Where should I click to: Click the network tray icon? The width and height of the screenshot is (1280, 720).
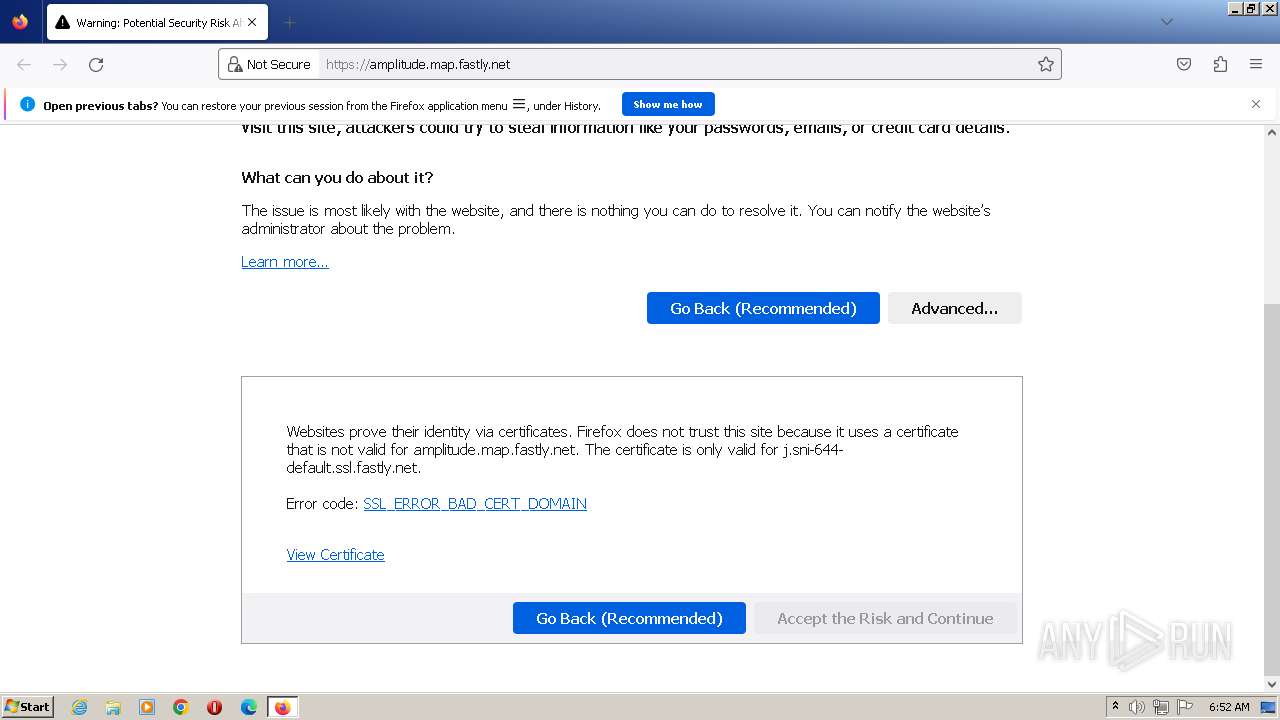pos(1161,707)
